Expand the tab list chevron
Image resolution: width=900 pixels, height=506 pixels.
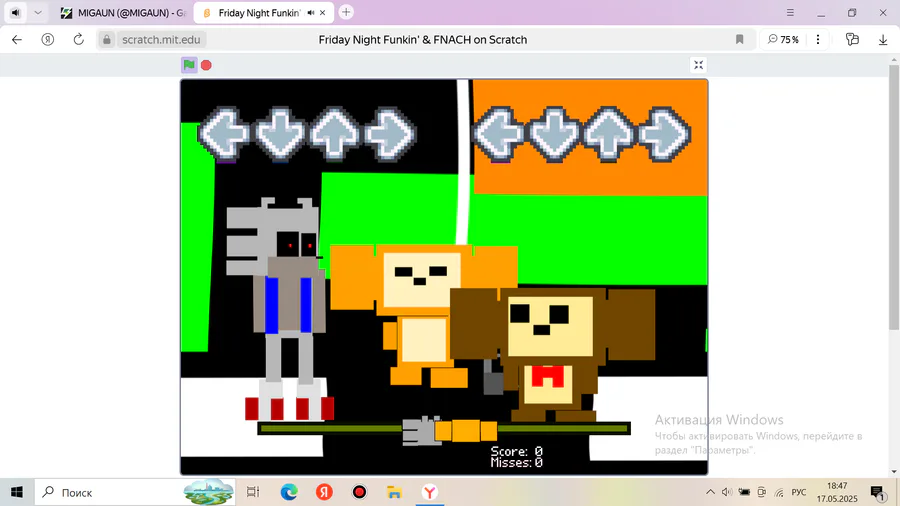coord(38,13)
